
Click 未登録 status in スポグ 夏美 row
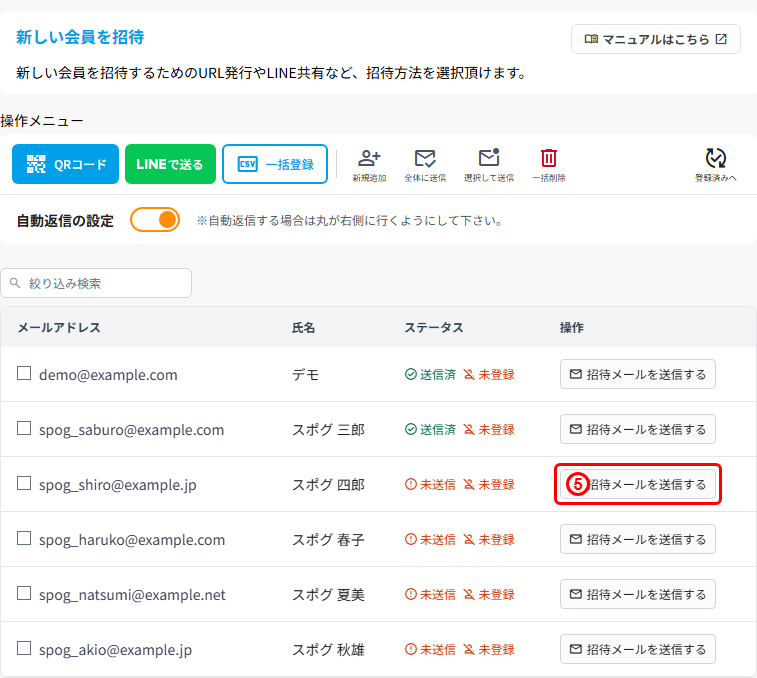coord(489,595)
